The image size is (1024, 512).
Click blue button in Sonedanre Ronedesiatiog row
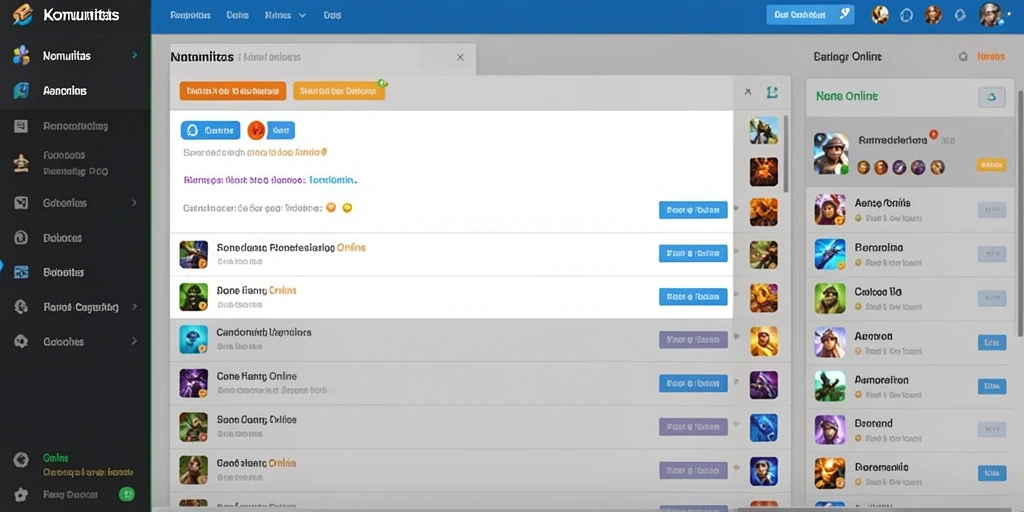pyautogui.click(x=693, y=253)
